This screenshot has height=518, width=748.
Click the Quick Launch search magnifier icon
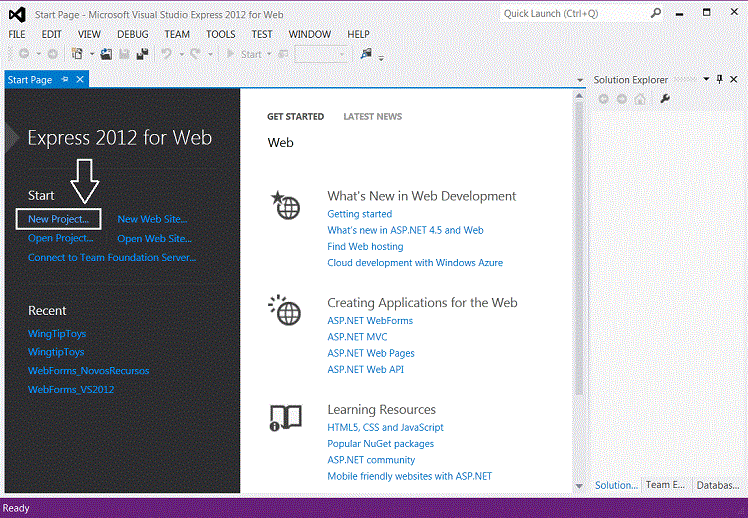[x=656, y=13]
